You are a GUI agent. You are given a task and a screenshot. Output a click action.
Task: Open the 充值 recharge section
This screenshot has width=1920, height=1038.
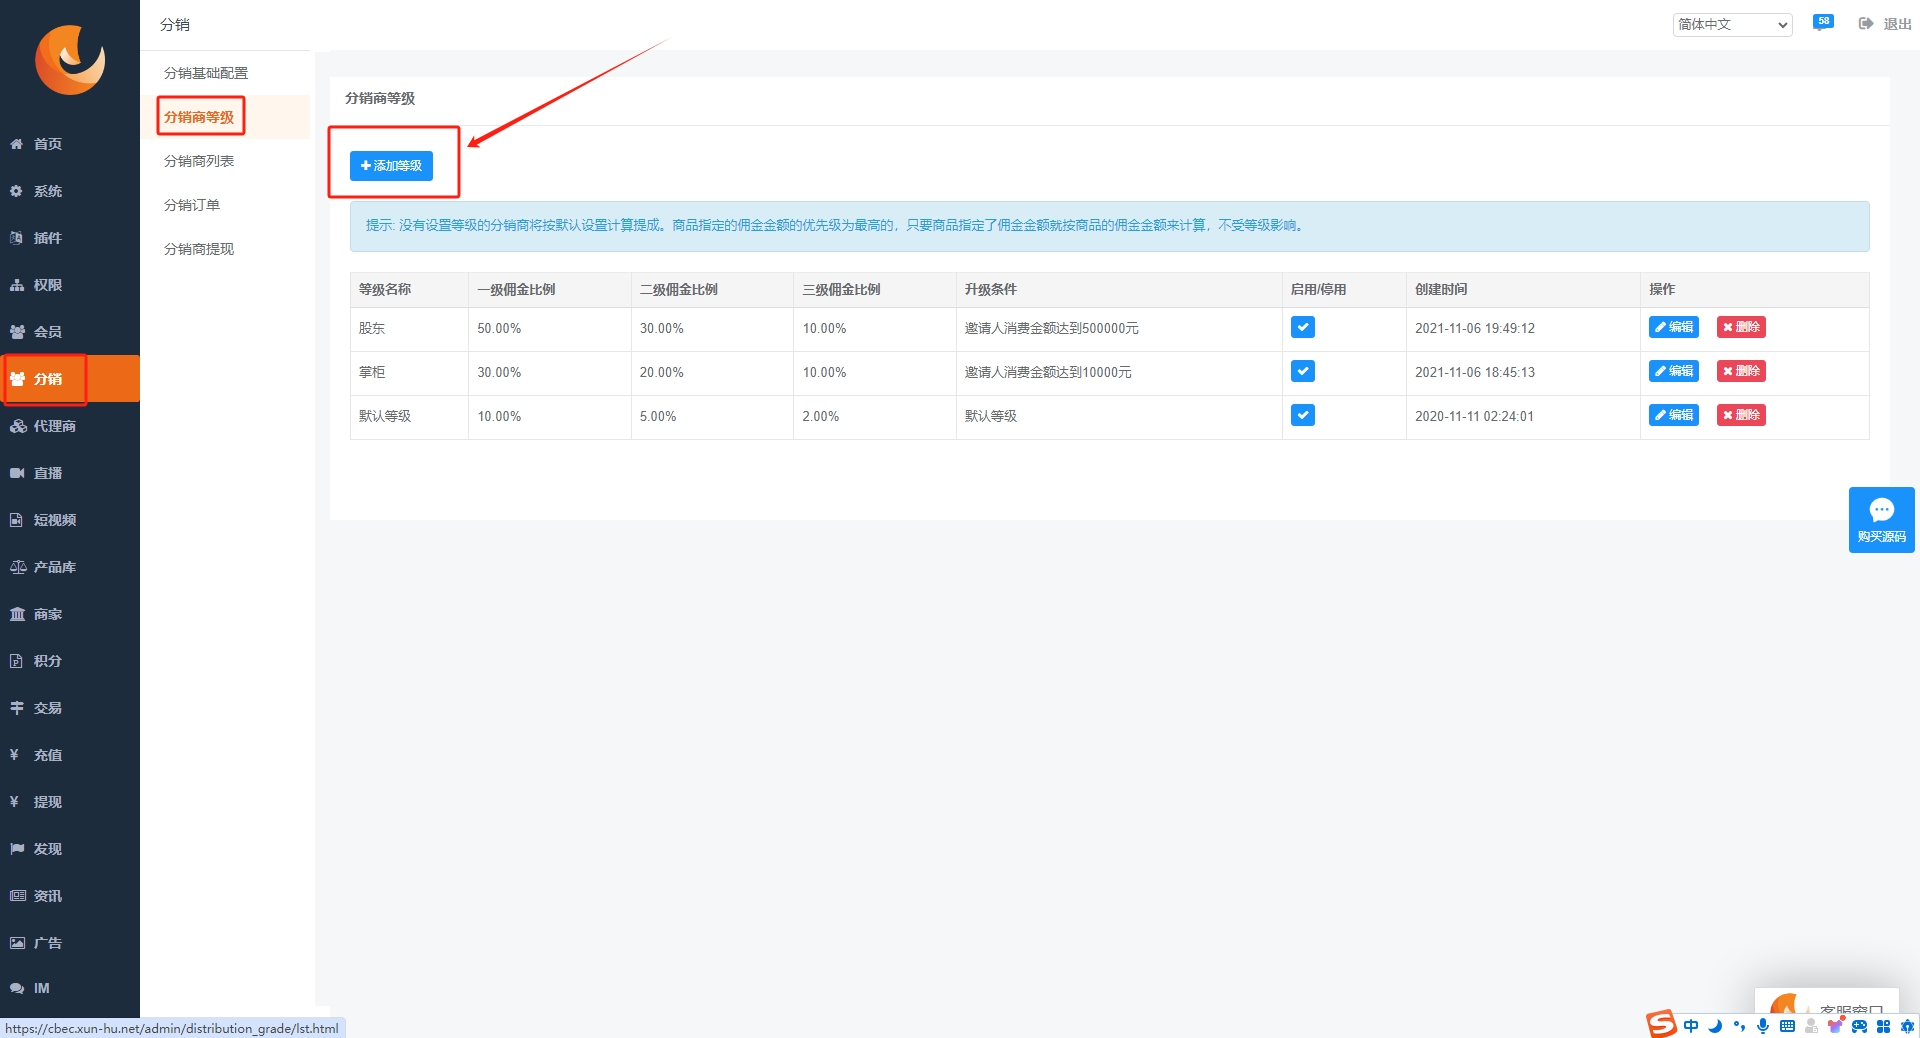click(x=70, y=755)
